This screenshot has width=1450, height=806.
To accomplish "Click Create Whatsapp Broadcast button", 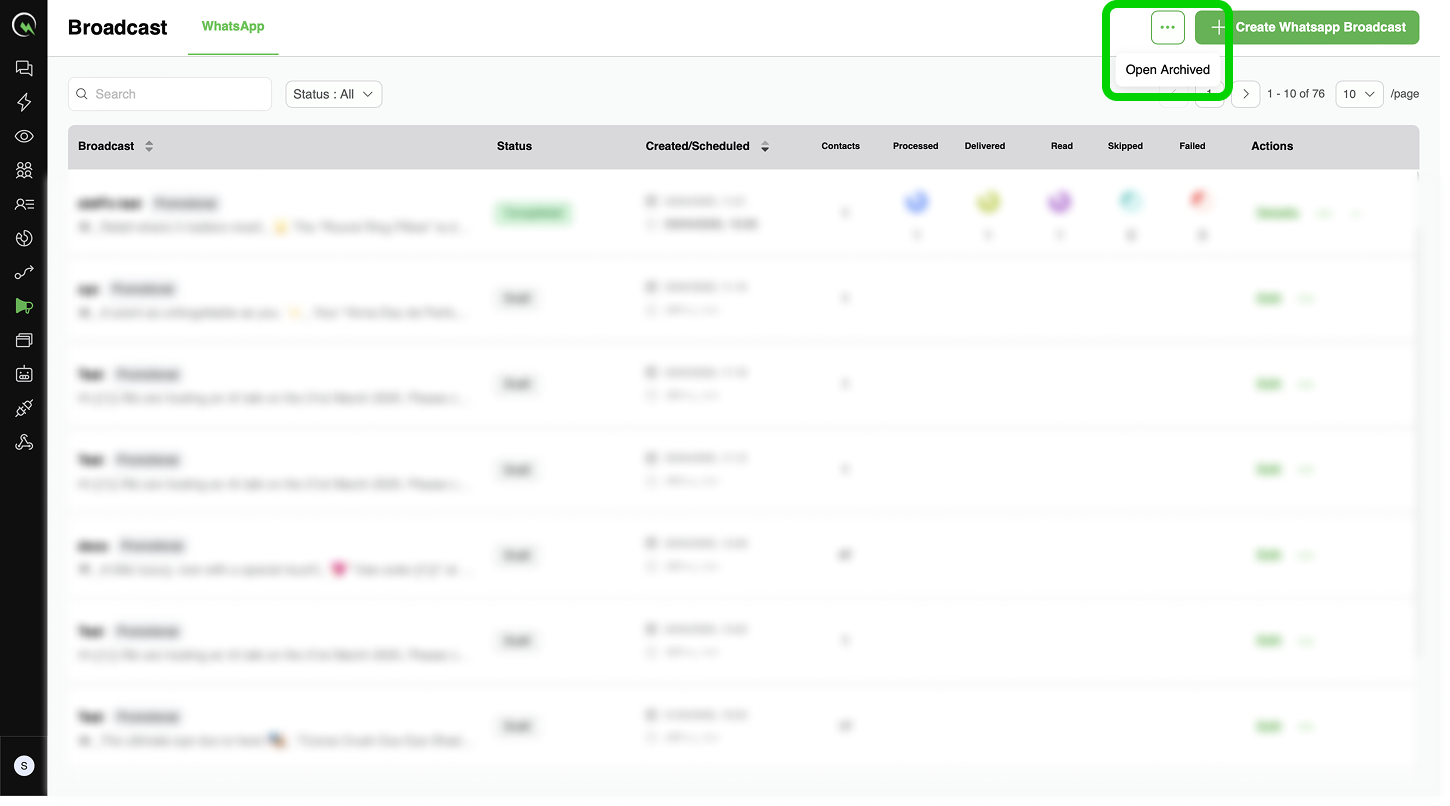I will [x=1307, y=27].
